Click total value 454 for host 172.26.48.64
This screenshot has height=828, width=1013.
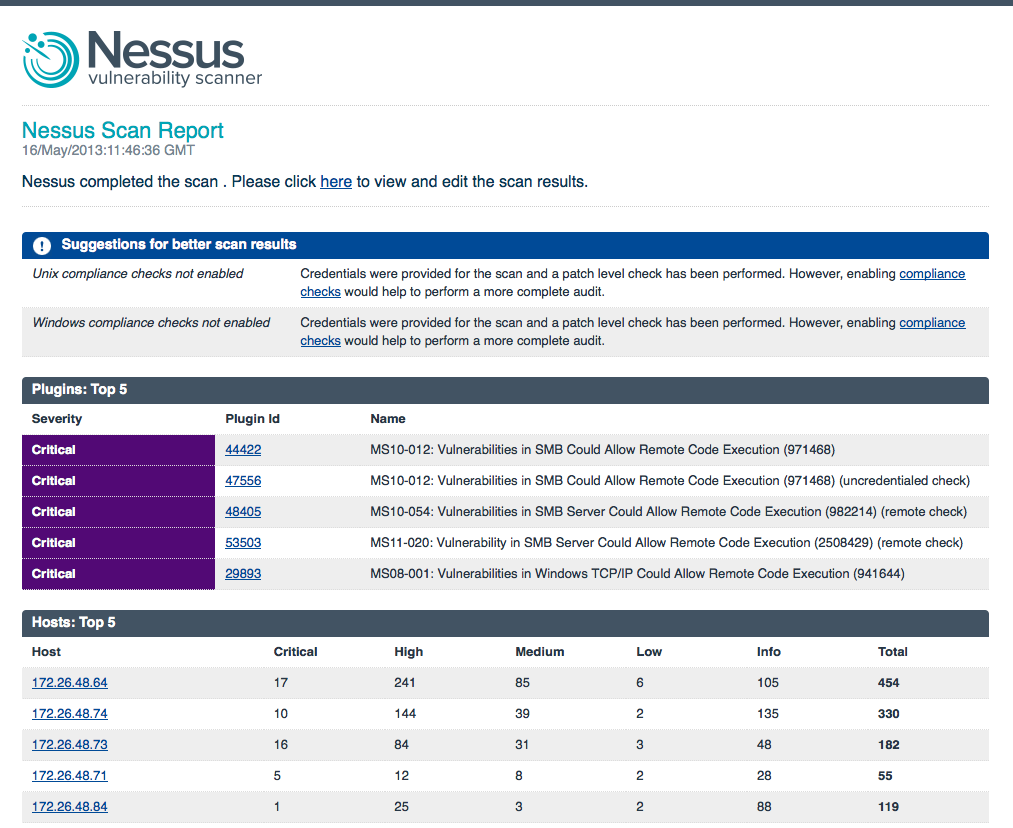[888, 683]
